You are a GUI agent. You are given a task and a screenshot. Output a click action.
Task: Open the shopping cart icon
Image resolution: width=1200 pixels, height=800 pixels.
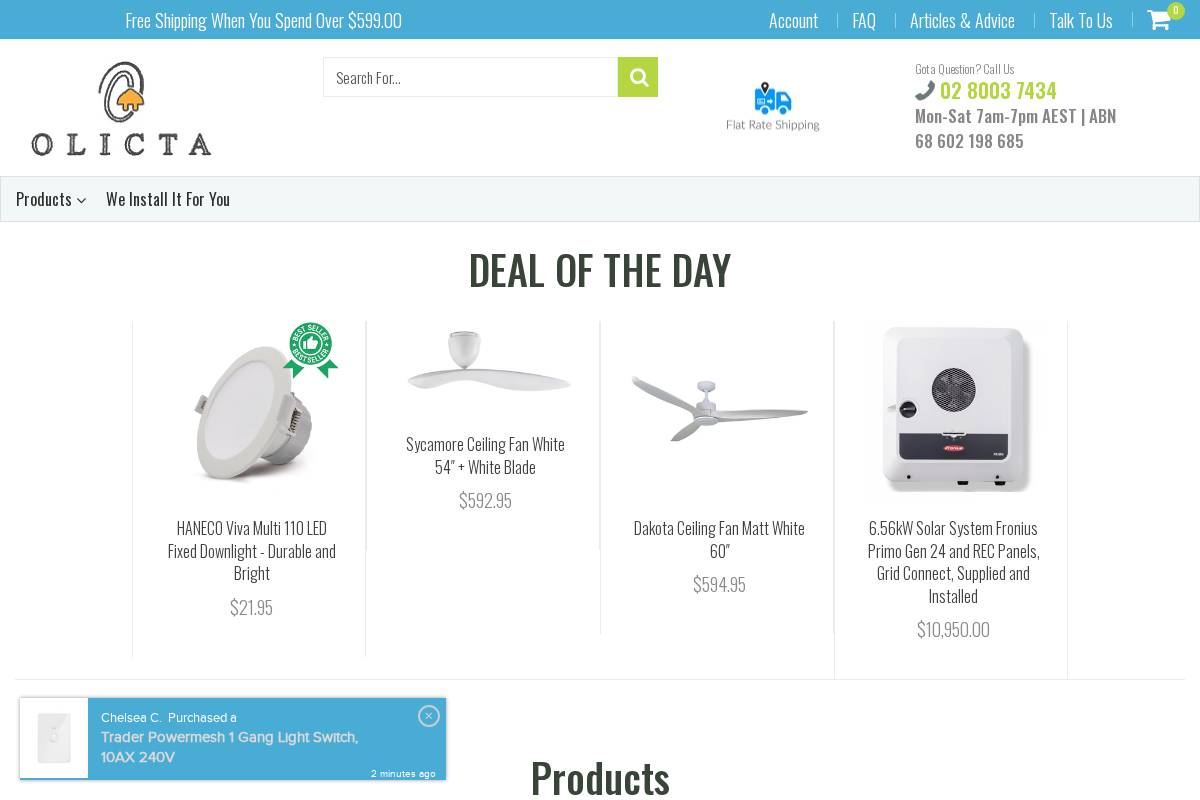point(1158,20)
